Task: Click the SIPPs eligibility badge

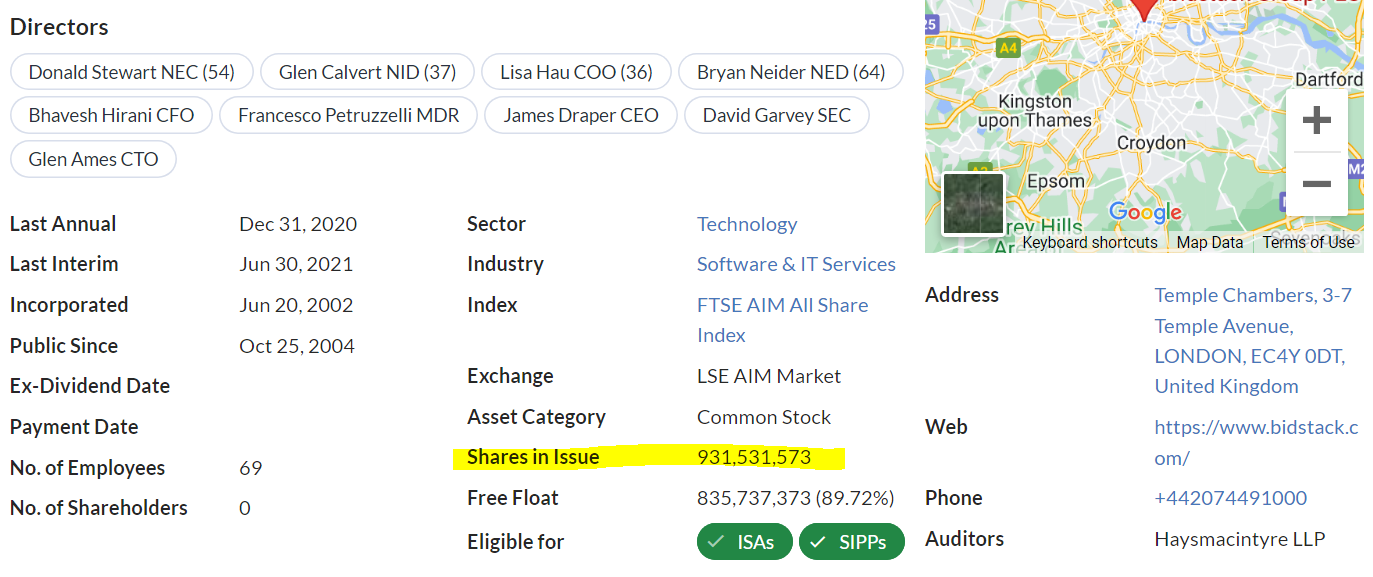Action: point(851,542)
